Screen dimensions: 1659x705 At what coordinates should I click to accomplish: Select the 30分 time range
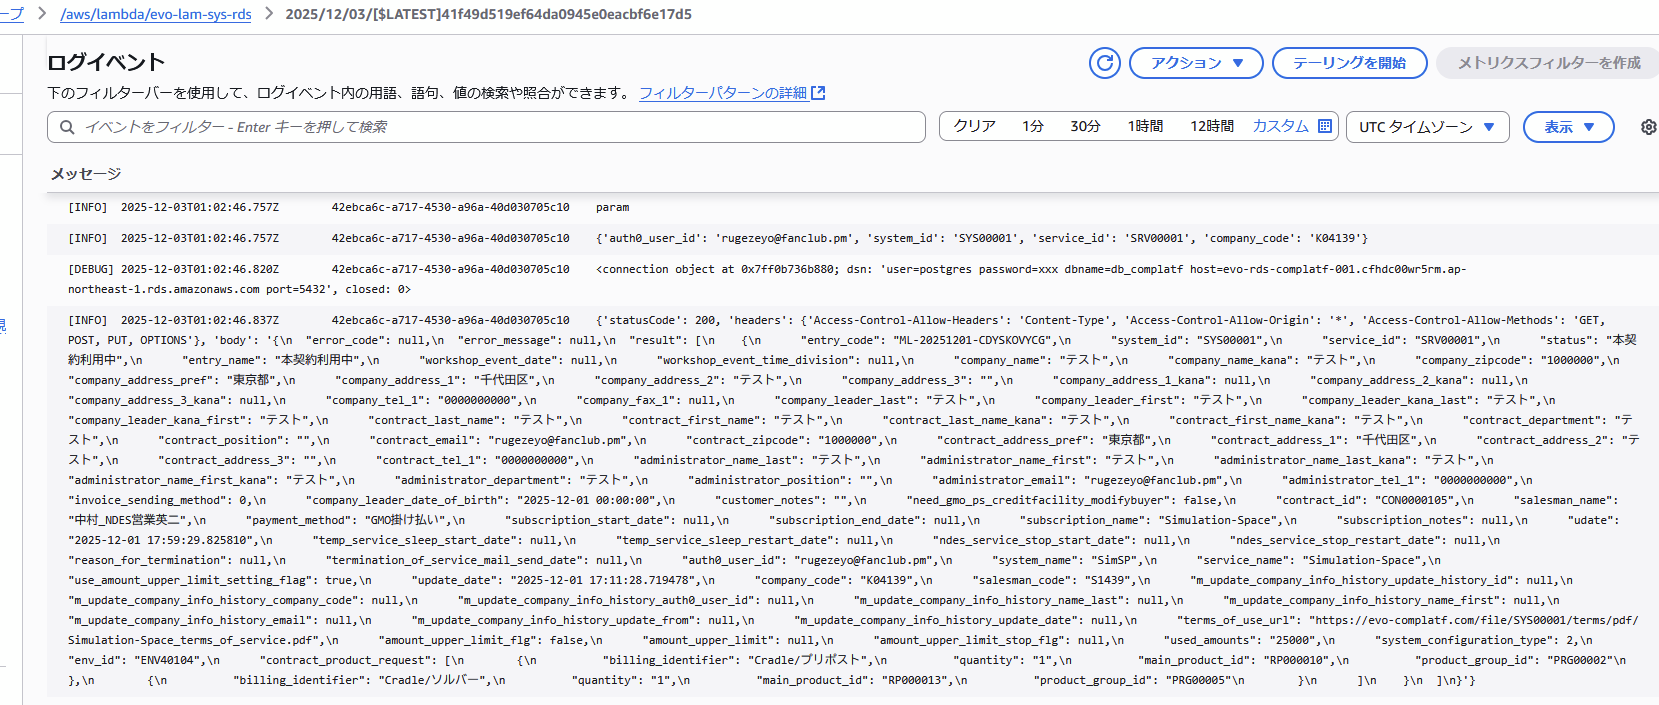pos(1085,126)
